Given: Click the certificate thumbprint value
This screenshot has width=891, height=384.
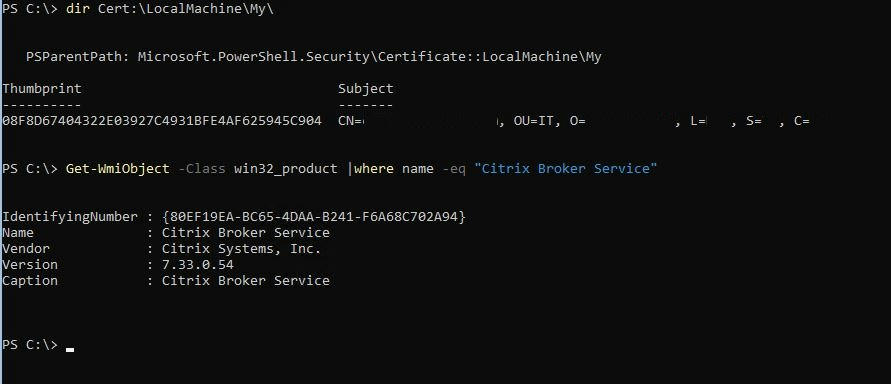Looking at the screenshot, I should [x=162, y=120].
